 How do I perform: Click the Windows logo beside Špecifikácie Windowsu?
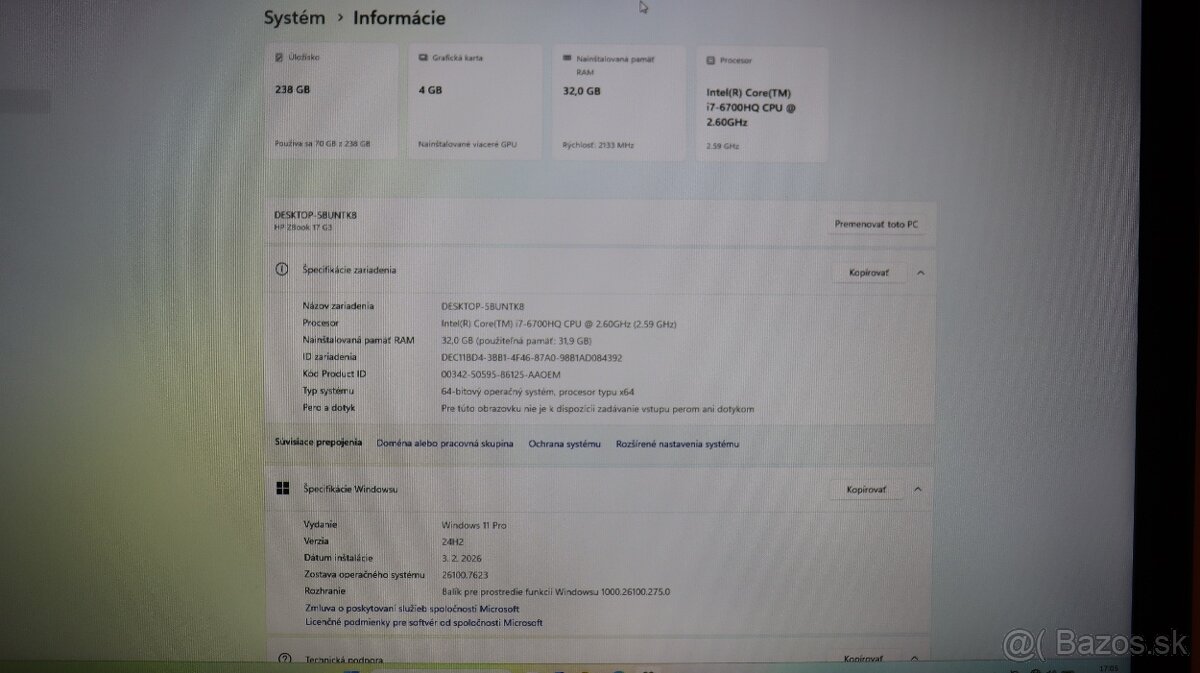coord(283,488)
